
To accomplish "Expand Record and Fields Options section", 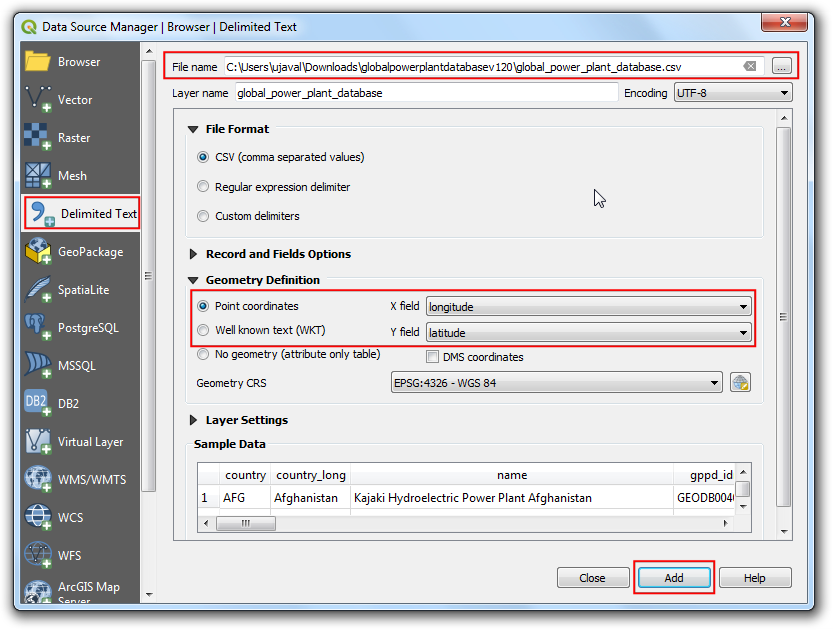I will [x=194, y=254].
